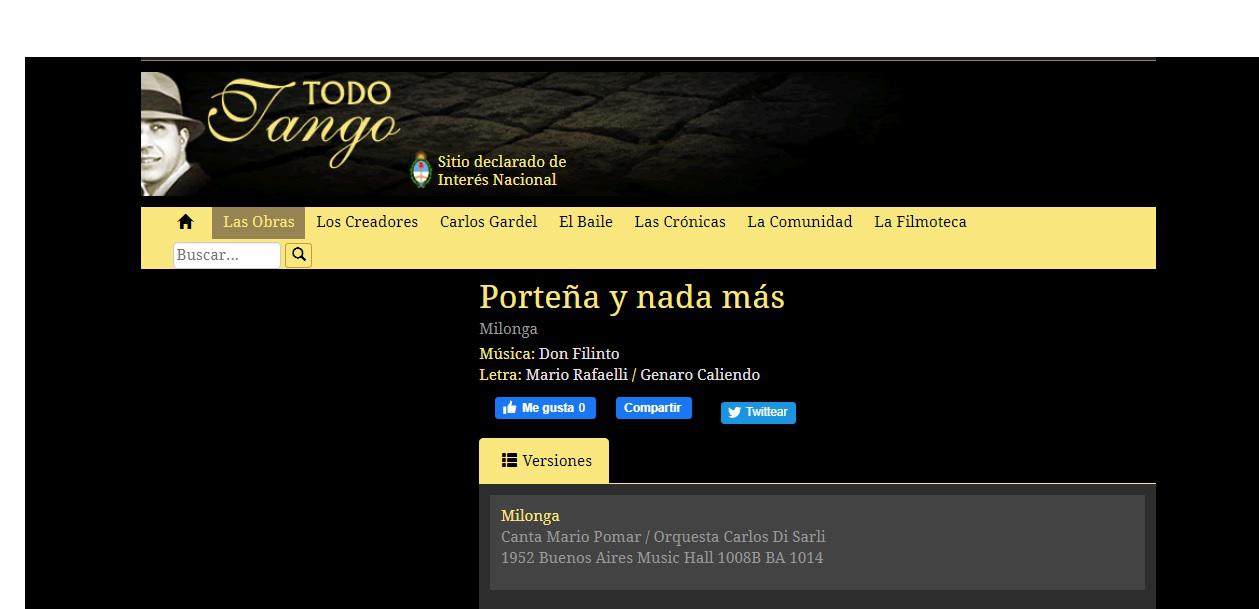Open the Las Crónicas menu
1259x609 pixels.
pyautogui.click(x=680, y=221)
